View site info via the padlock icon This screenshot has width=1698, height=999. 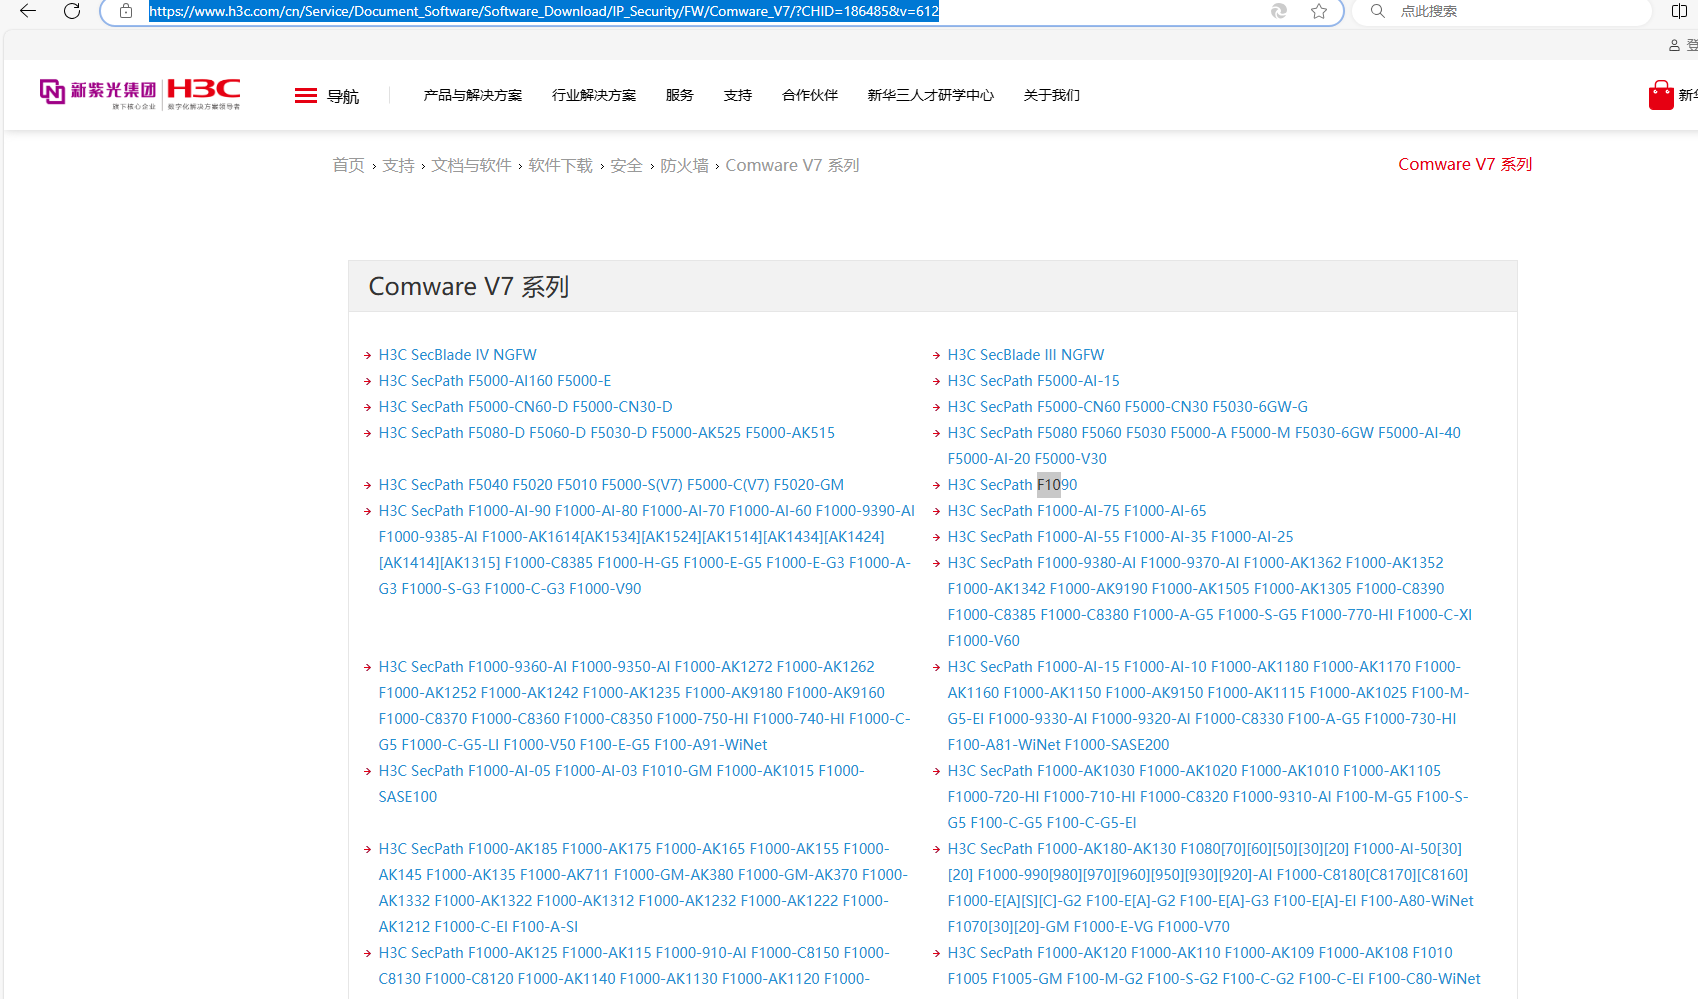coord(126,11)
